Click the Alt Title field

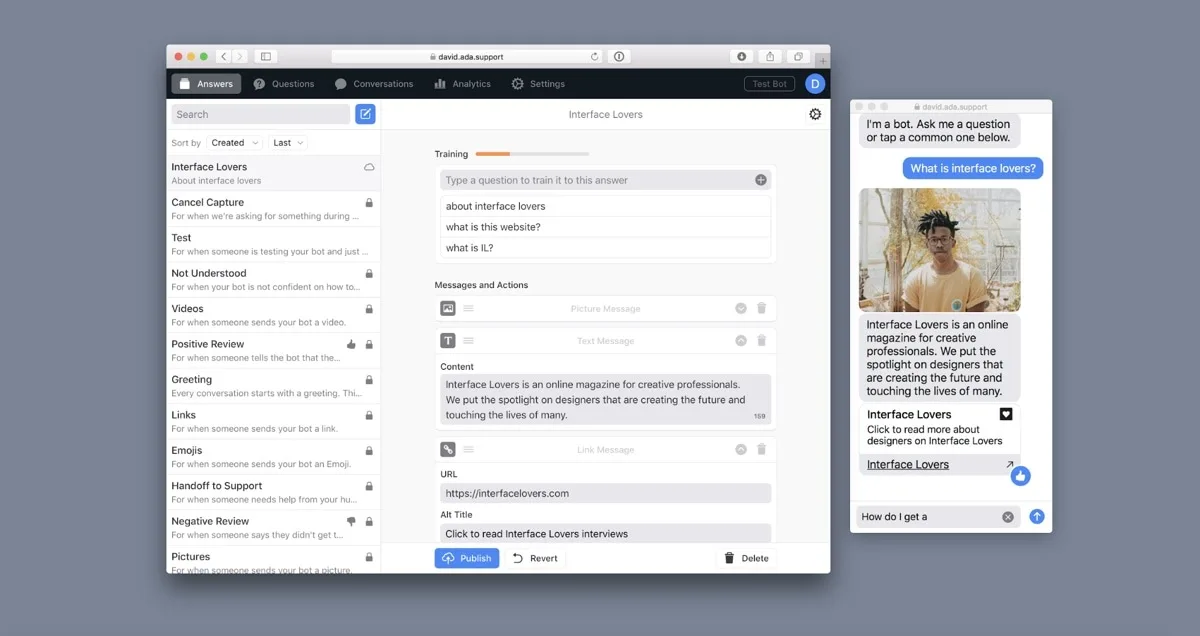tap(606, 533)
